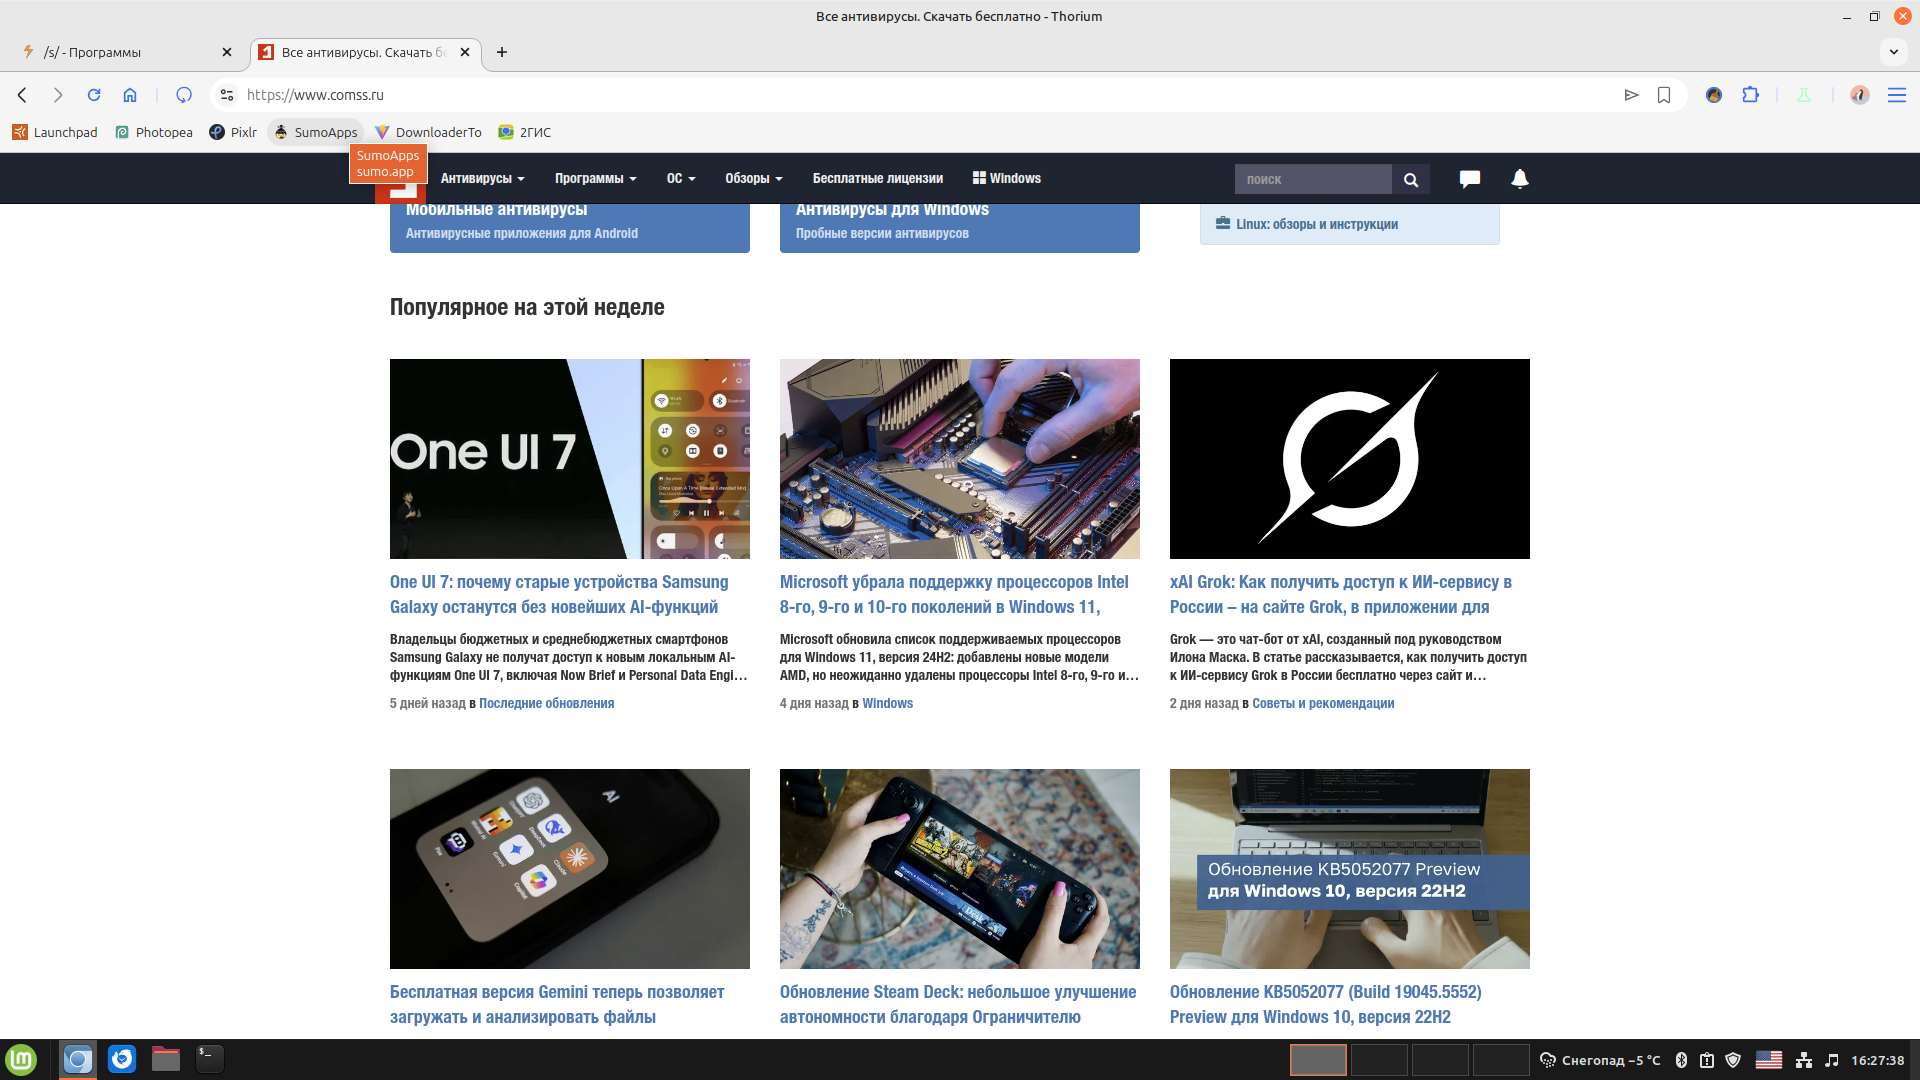Open the Linux Mint start menu
1920x1080 pixels.
[21, 1059]
